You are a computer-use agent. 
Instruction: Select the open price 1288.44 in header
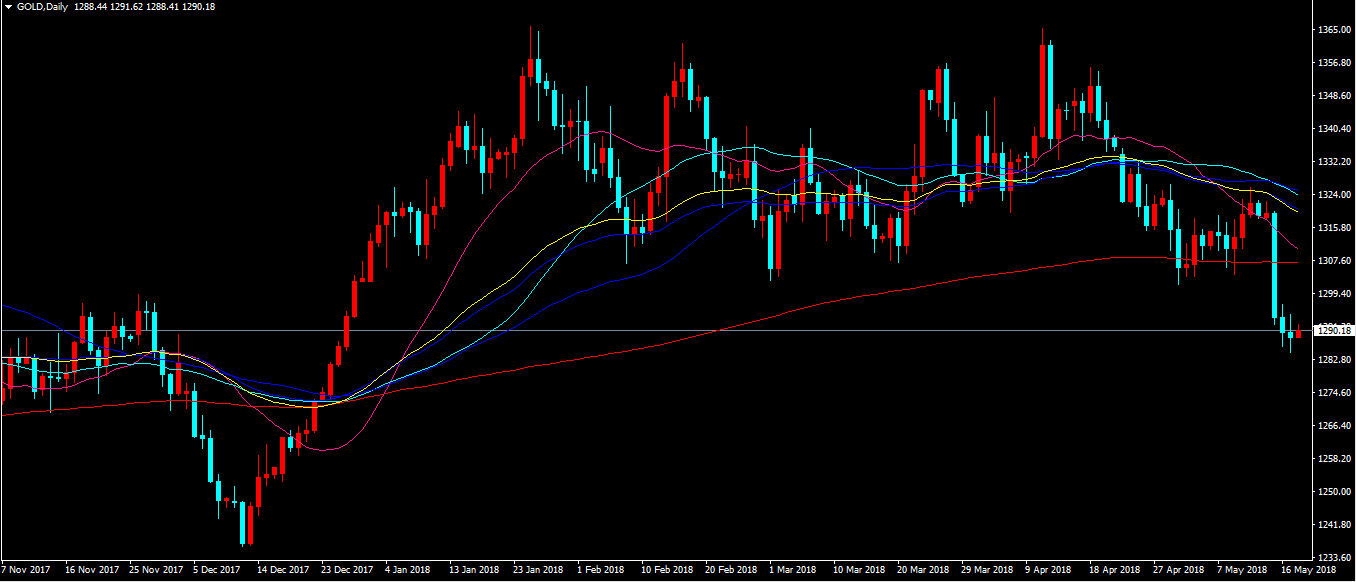tap(90, 7)
